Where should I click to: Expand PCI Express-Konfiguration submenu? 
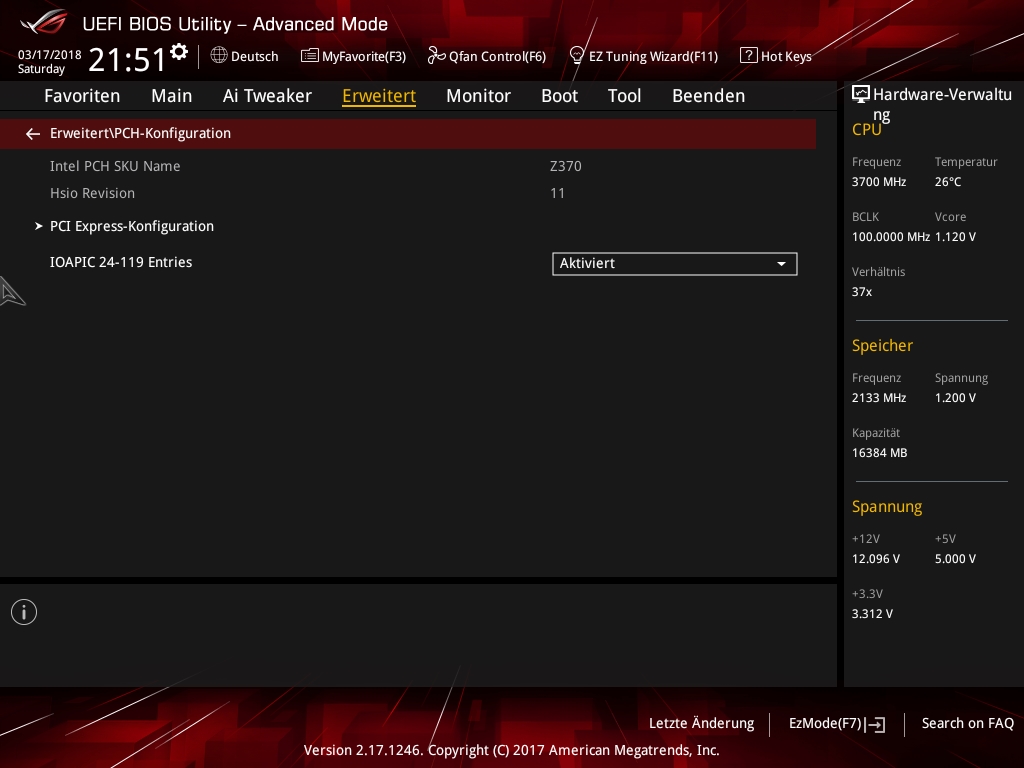point(132,227)
